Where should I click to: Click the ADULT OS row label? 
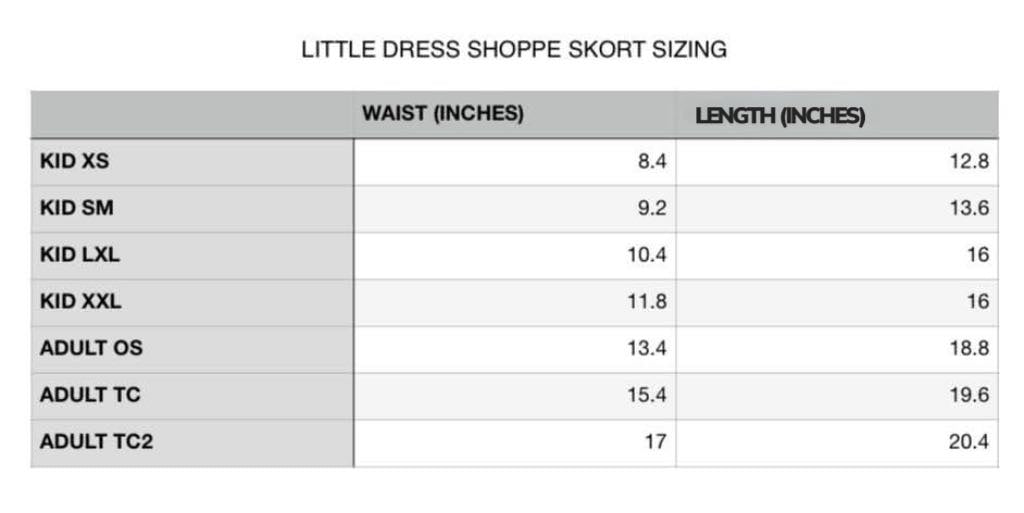click(x=91, y=348)
